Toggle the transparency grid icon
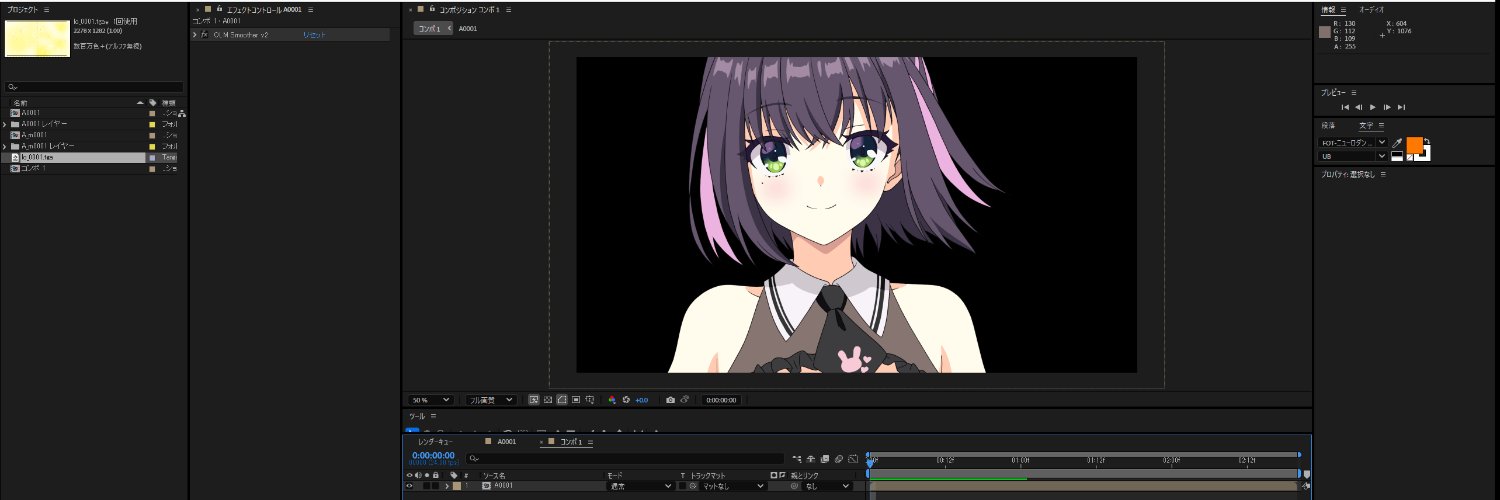Viewport: 1500px width, 500px height. point(548,400)
